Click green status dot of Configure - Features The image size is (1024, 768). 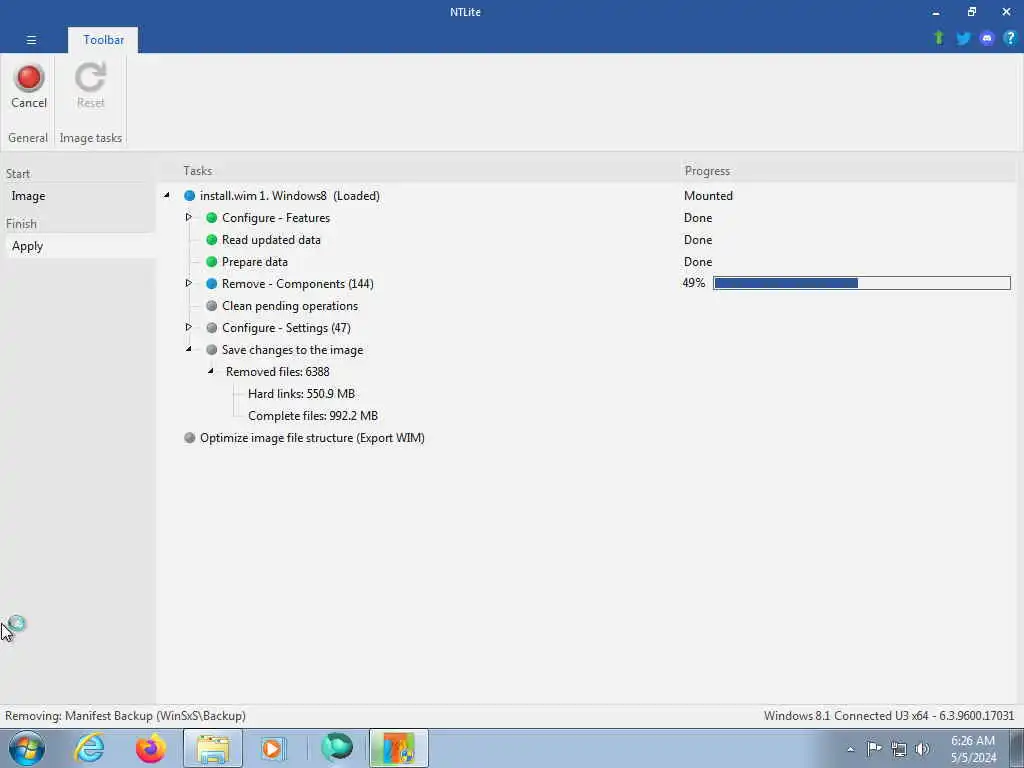[x=212, y=218]
